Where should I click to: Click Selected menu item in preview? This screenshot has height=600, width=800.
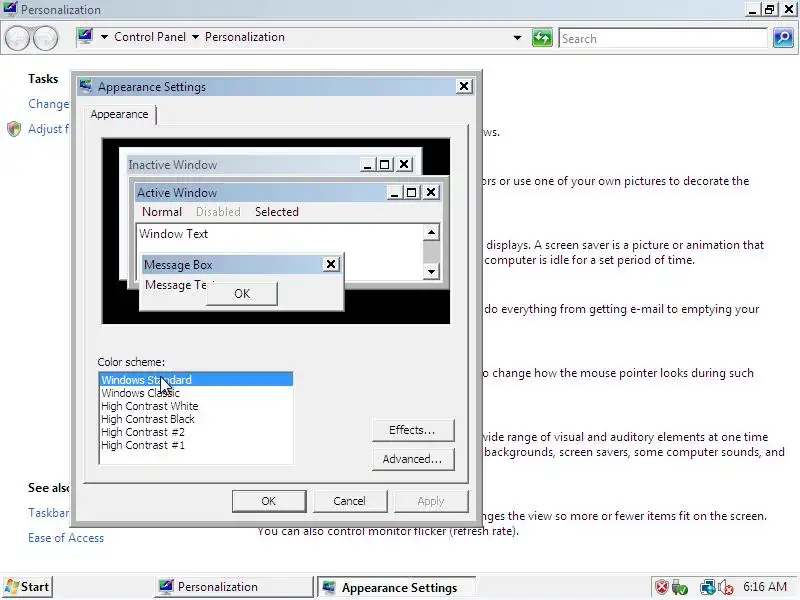[277, 212]
